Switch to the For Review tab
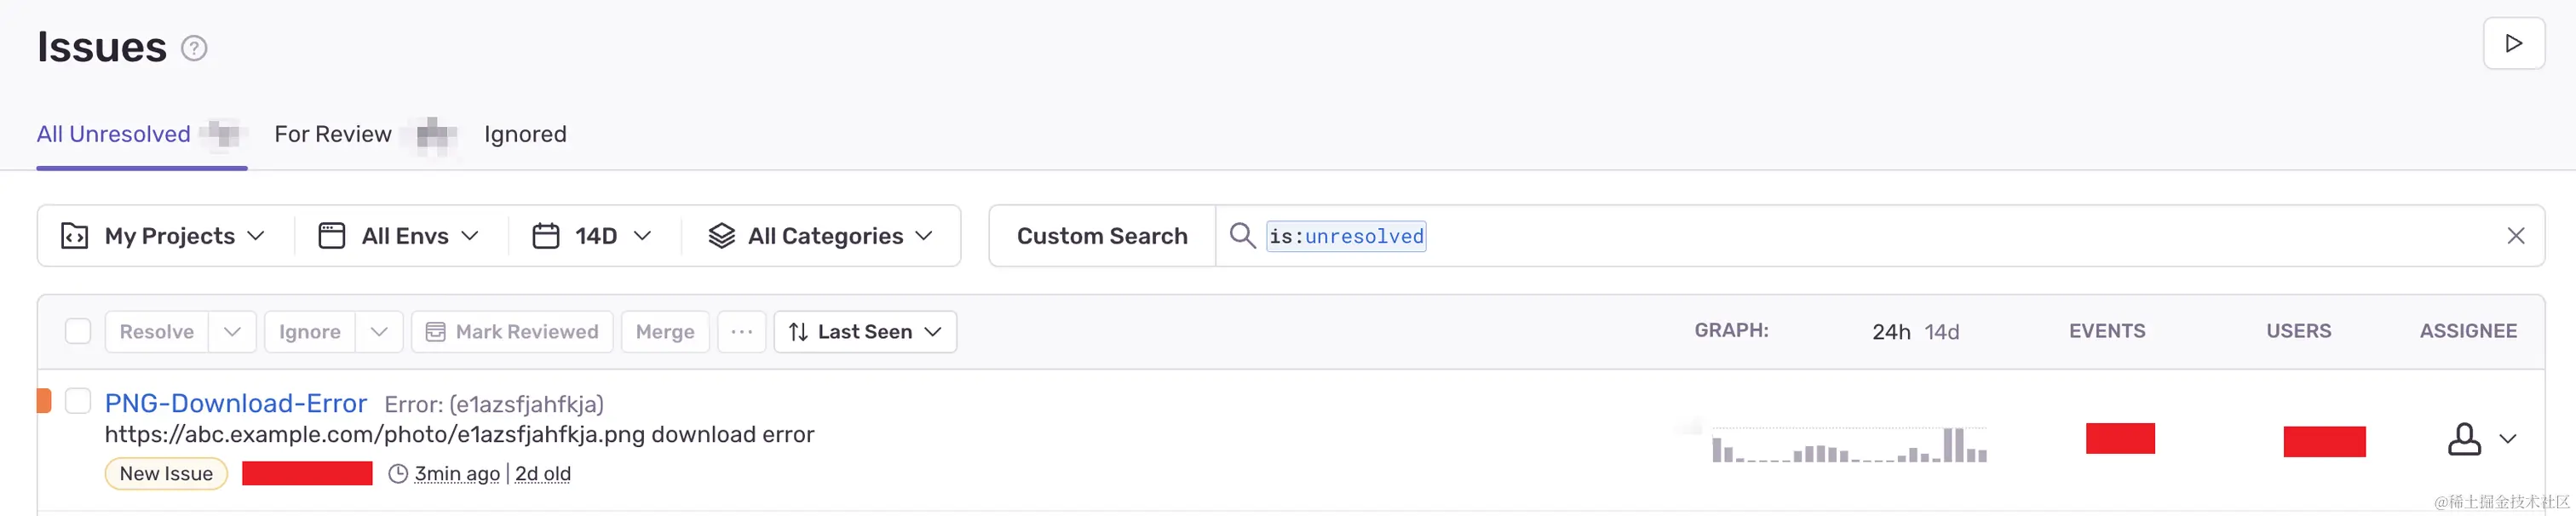The image size is (2576, 516). [x=333, y=134]
